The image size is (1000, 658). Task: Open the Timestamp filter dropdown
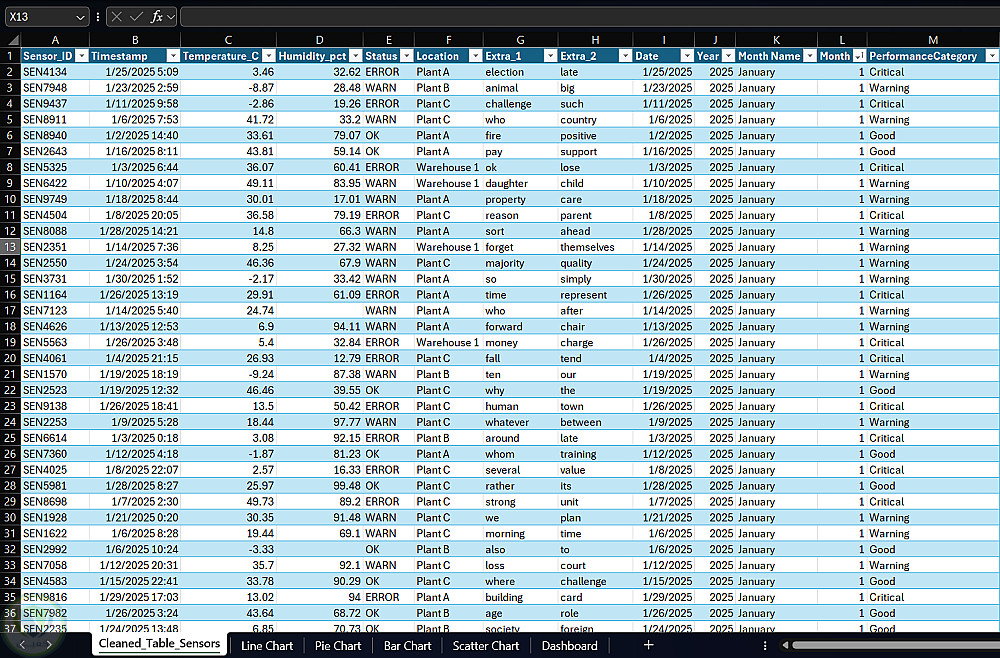click(173, 56)
